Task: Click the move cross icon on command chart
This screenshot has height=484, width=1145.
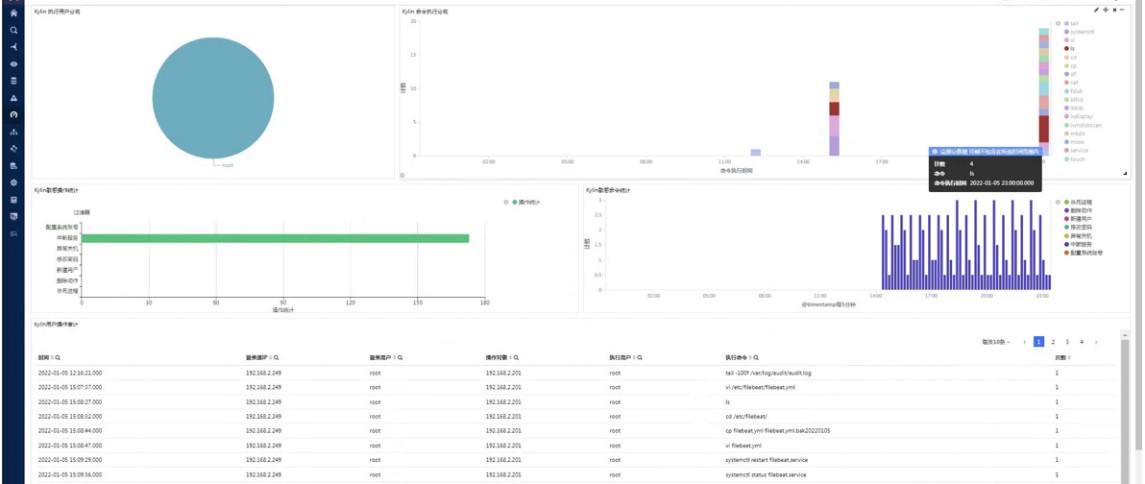Action: tap(1106, 10)
